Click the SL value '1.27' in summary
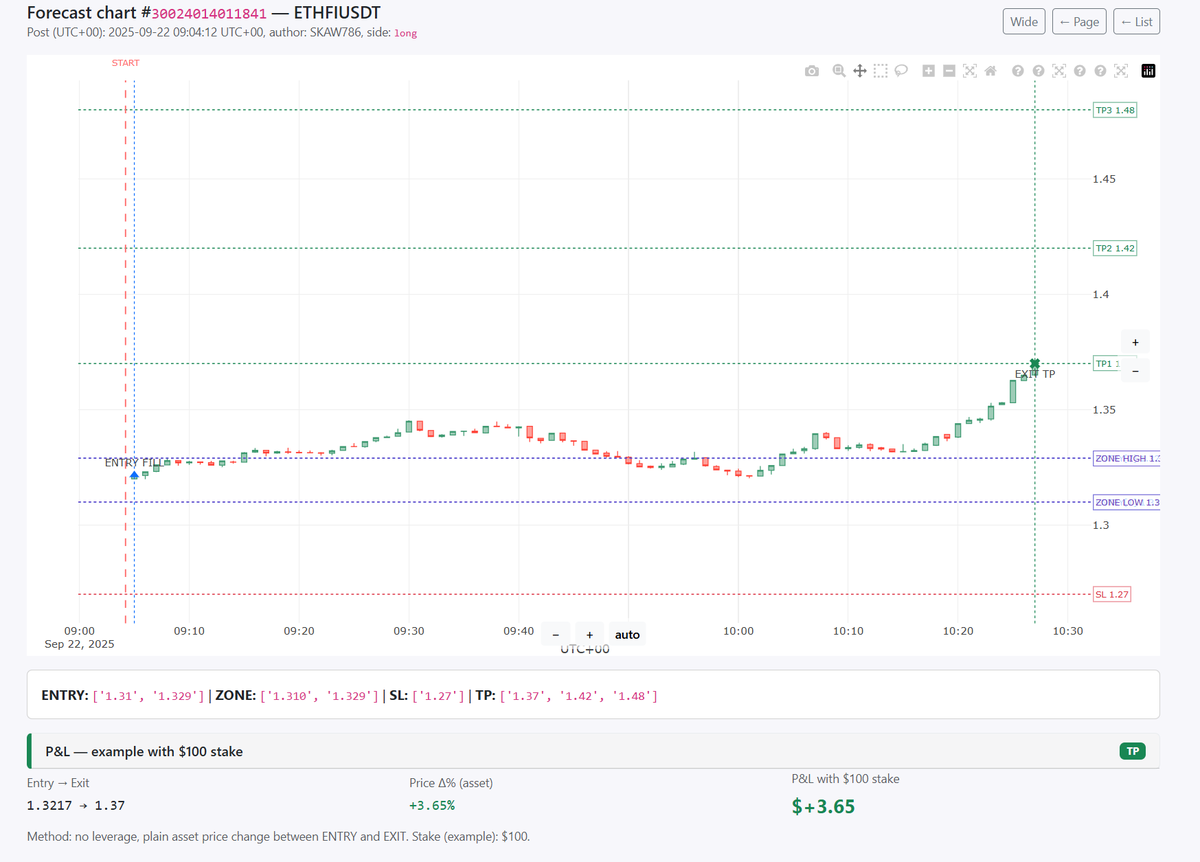 pos(439,695)
